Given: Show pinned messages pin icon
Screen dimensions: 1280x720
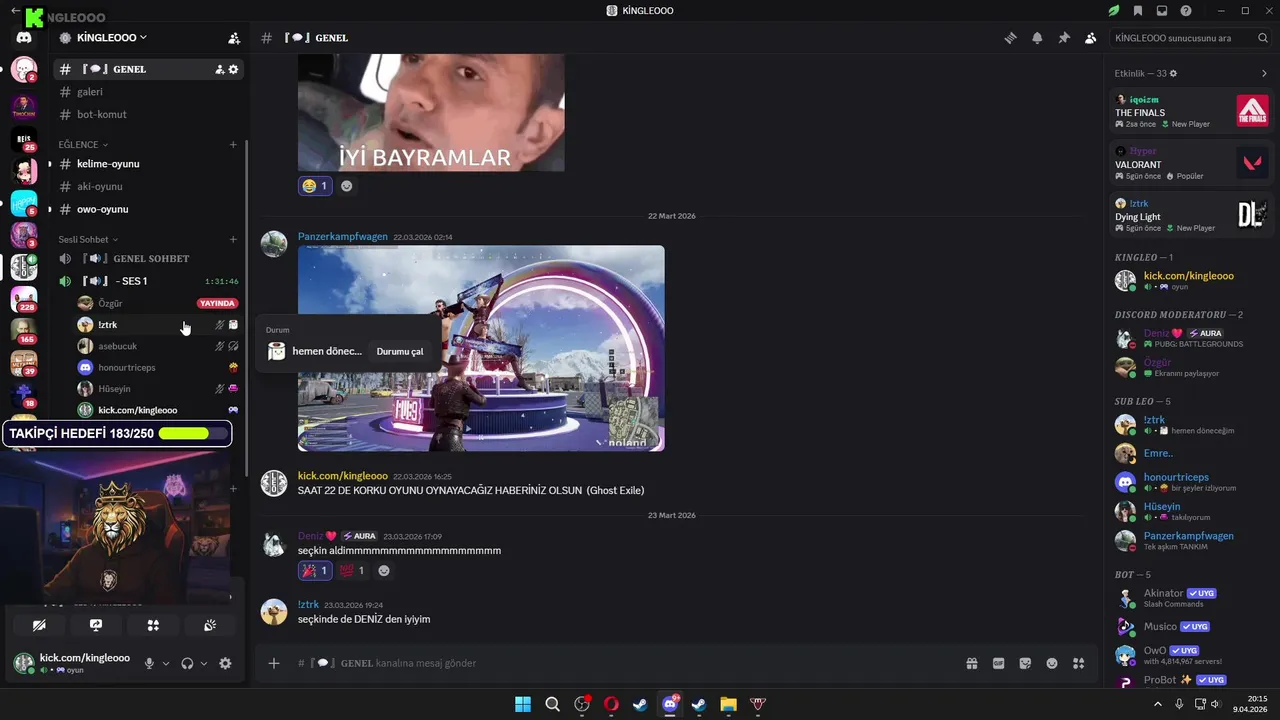Looking at the screenshot, I should (x=1064, y=38).
